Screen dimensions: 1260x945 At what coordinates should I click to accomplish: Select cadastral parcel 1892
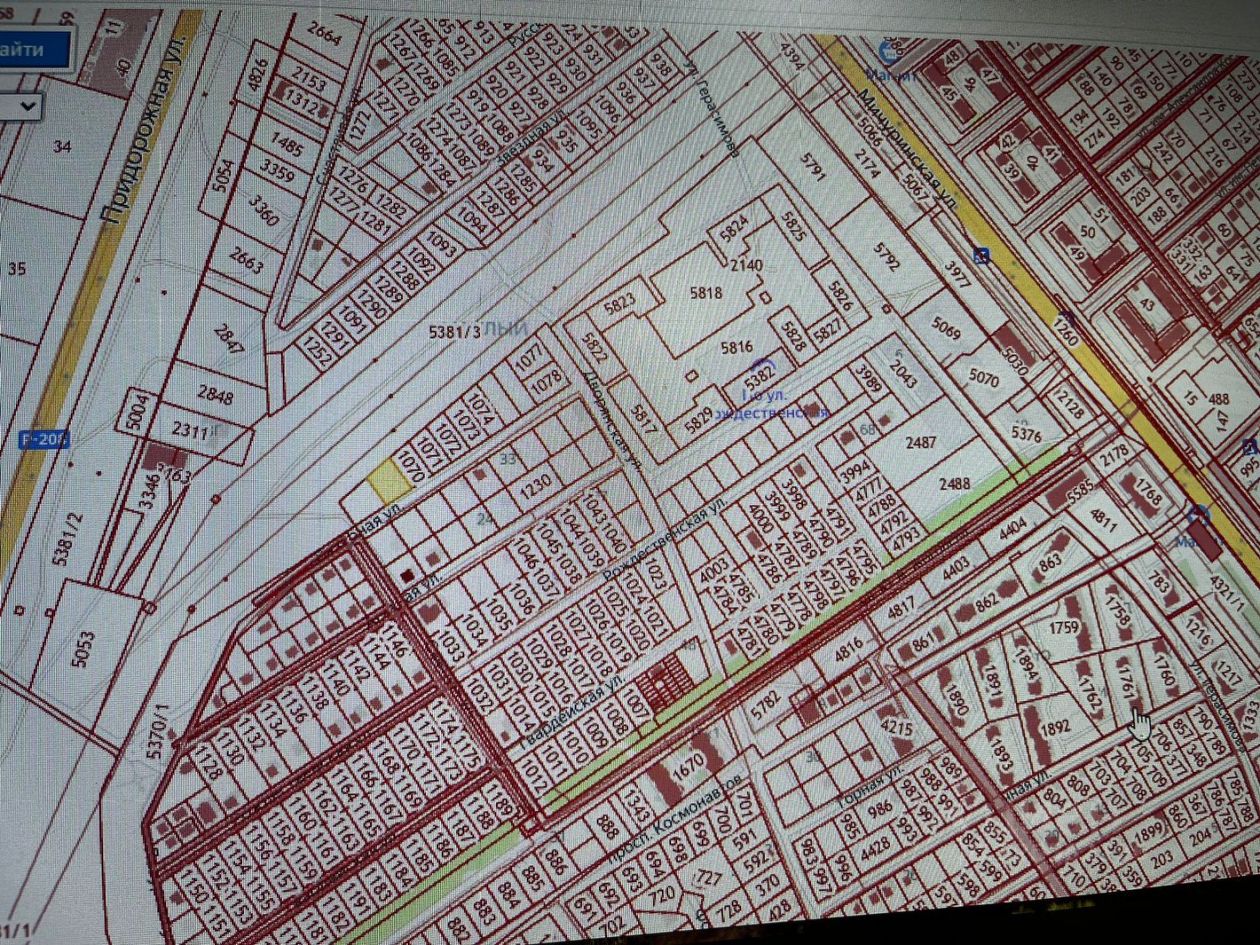(1057, 727)
